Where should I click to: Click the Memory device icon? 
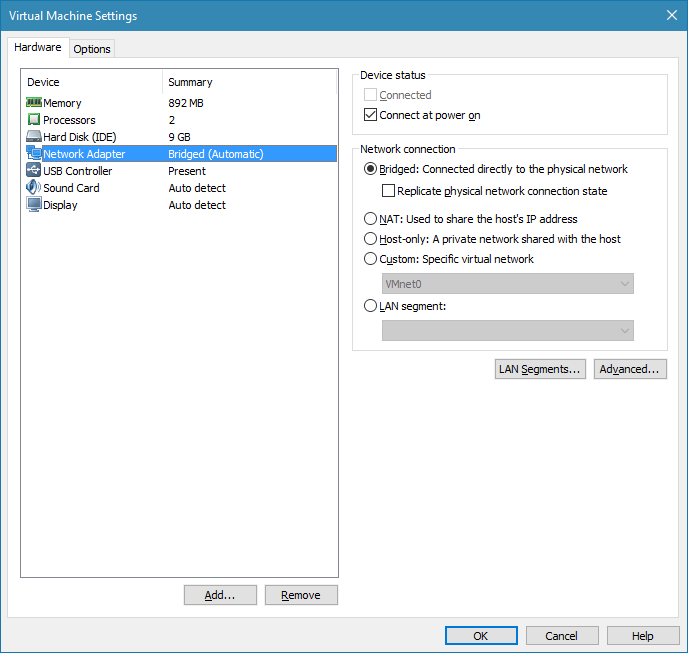tap(33, 103)
